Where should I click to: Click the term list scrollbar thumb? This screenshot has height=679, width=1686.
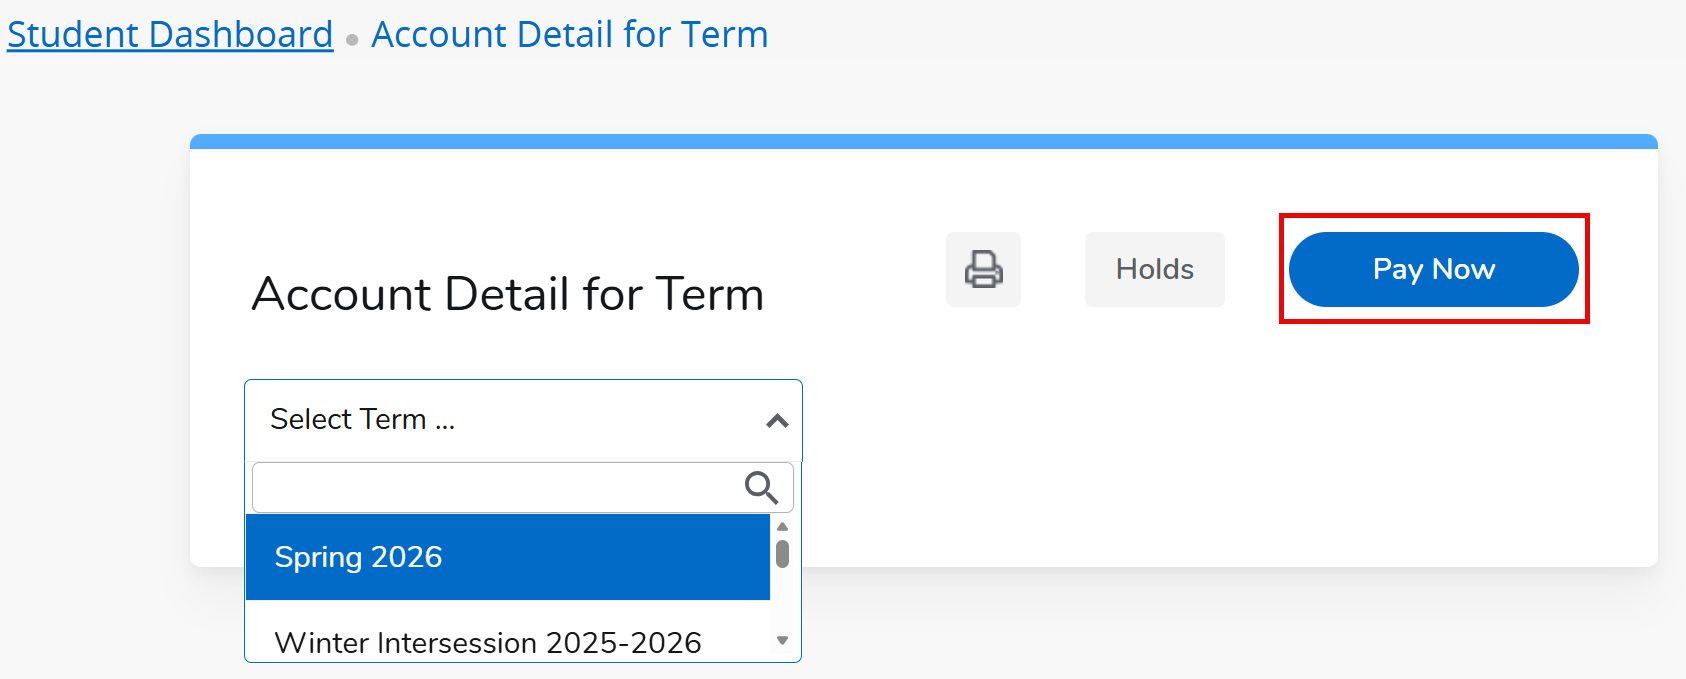point(782,555)
